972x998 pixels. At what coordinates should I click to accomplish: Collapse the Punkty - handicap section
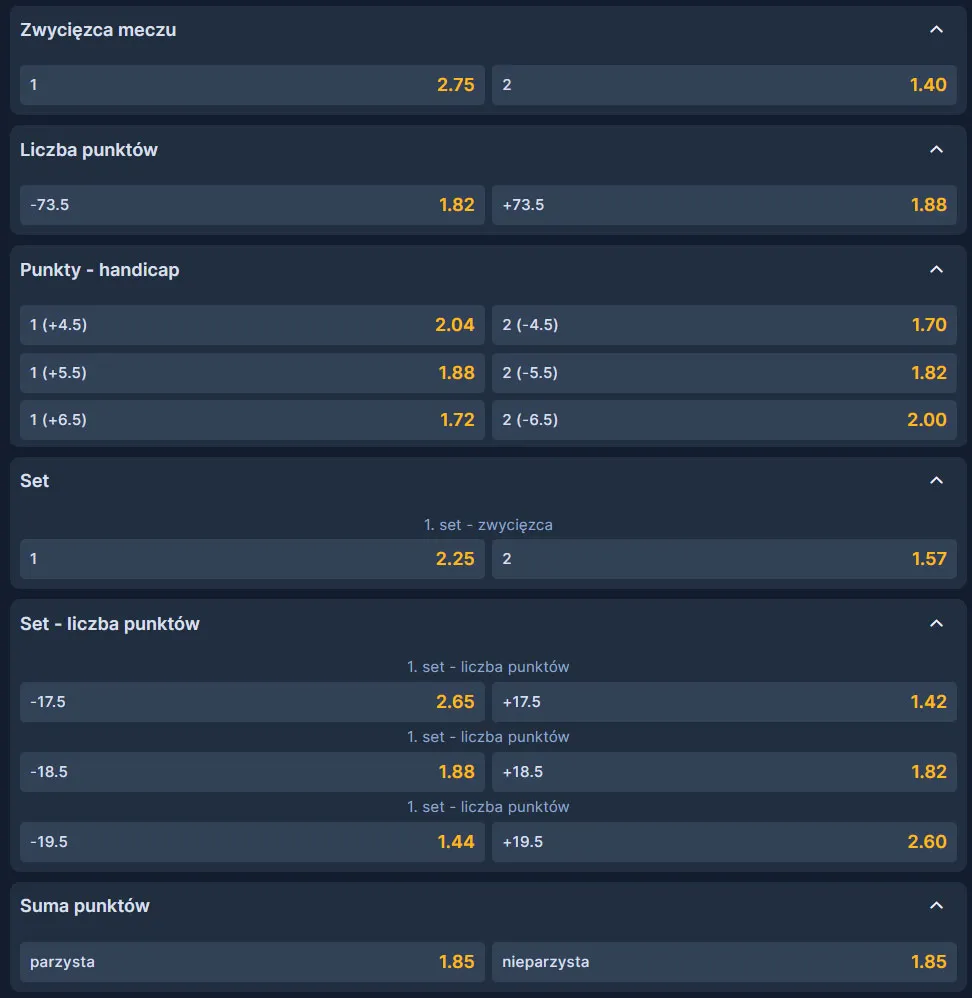coord(936,270)
